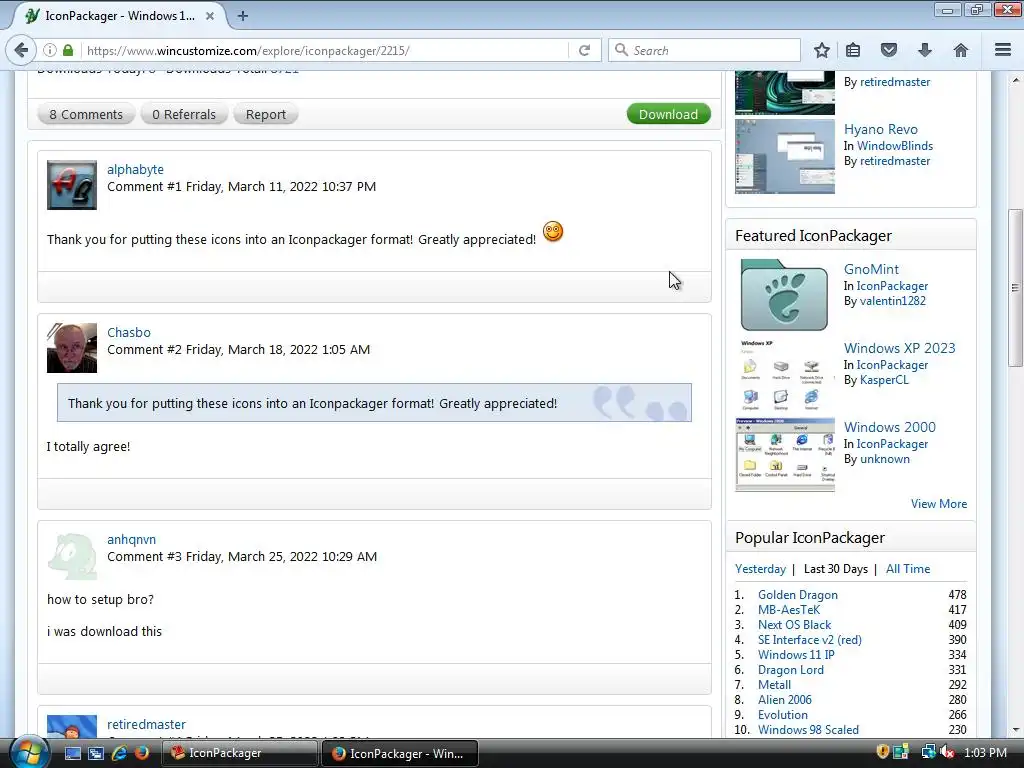Click the Windows 2000 preview thumbnail
This screenshot has width=1024, height=768.
pyautogui.click(x=784, y=455)
